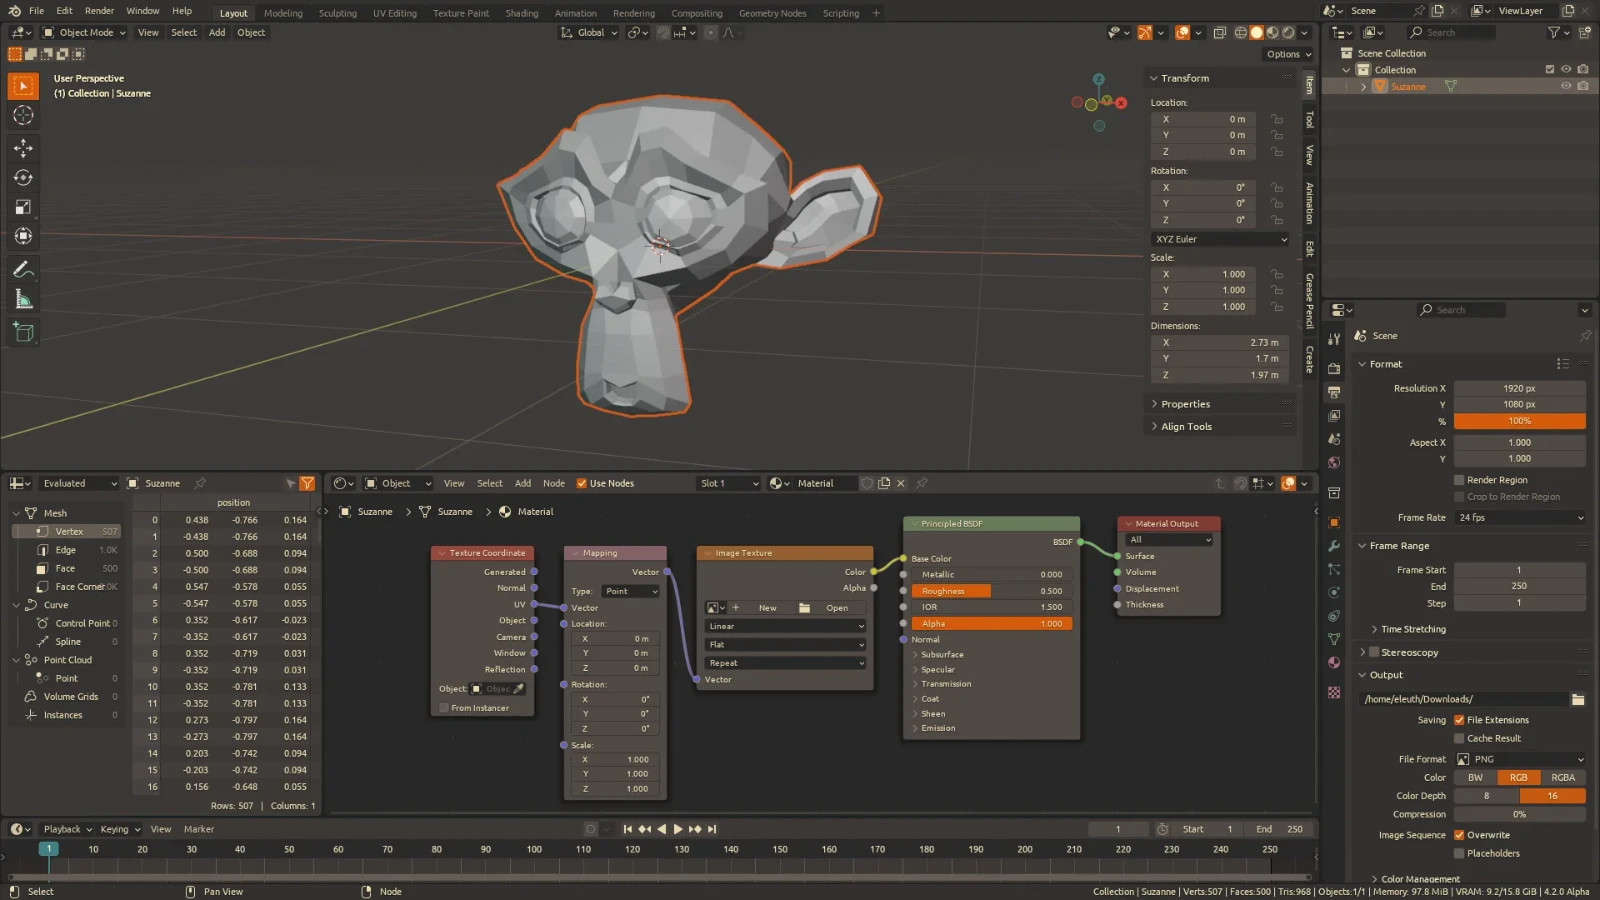Image resolution: width=1600 pixels, height=900 pixels.
Task: Open Repeat extension dropdown
Action: (785, 663)
